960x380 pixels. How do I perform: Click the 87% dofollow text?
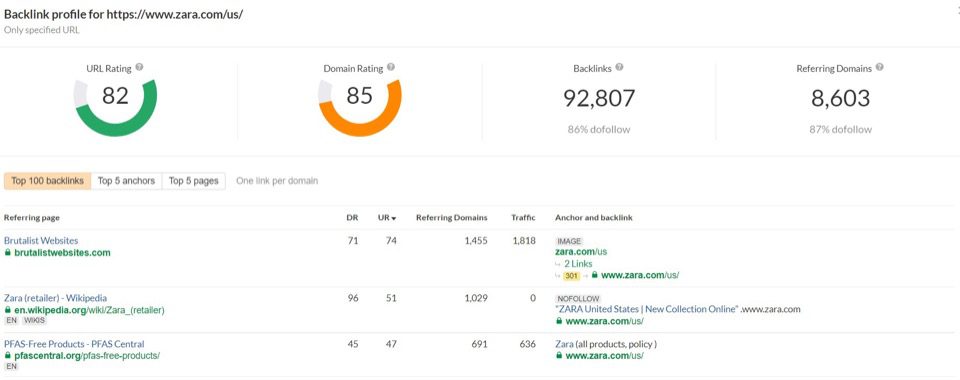tap(840, 130)
